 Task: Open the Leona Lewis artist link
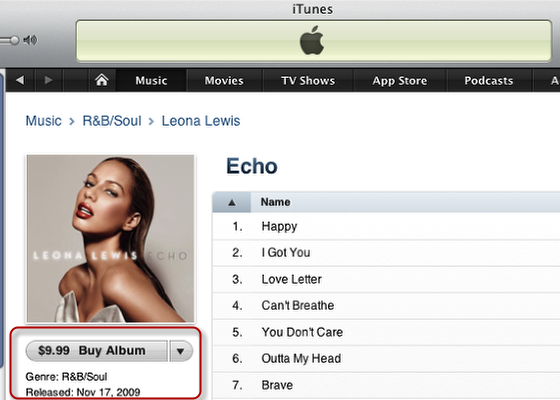(201, 121)
